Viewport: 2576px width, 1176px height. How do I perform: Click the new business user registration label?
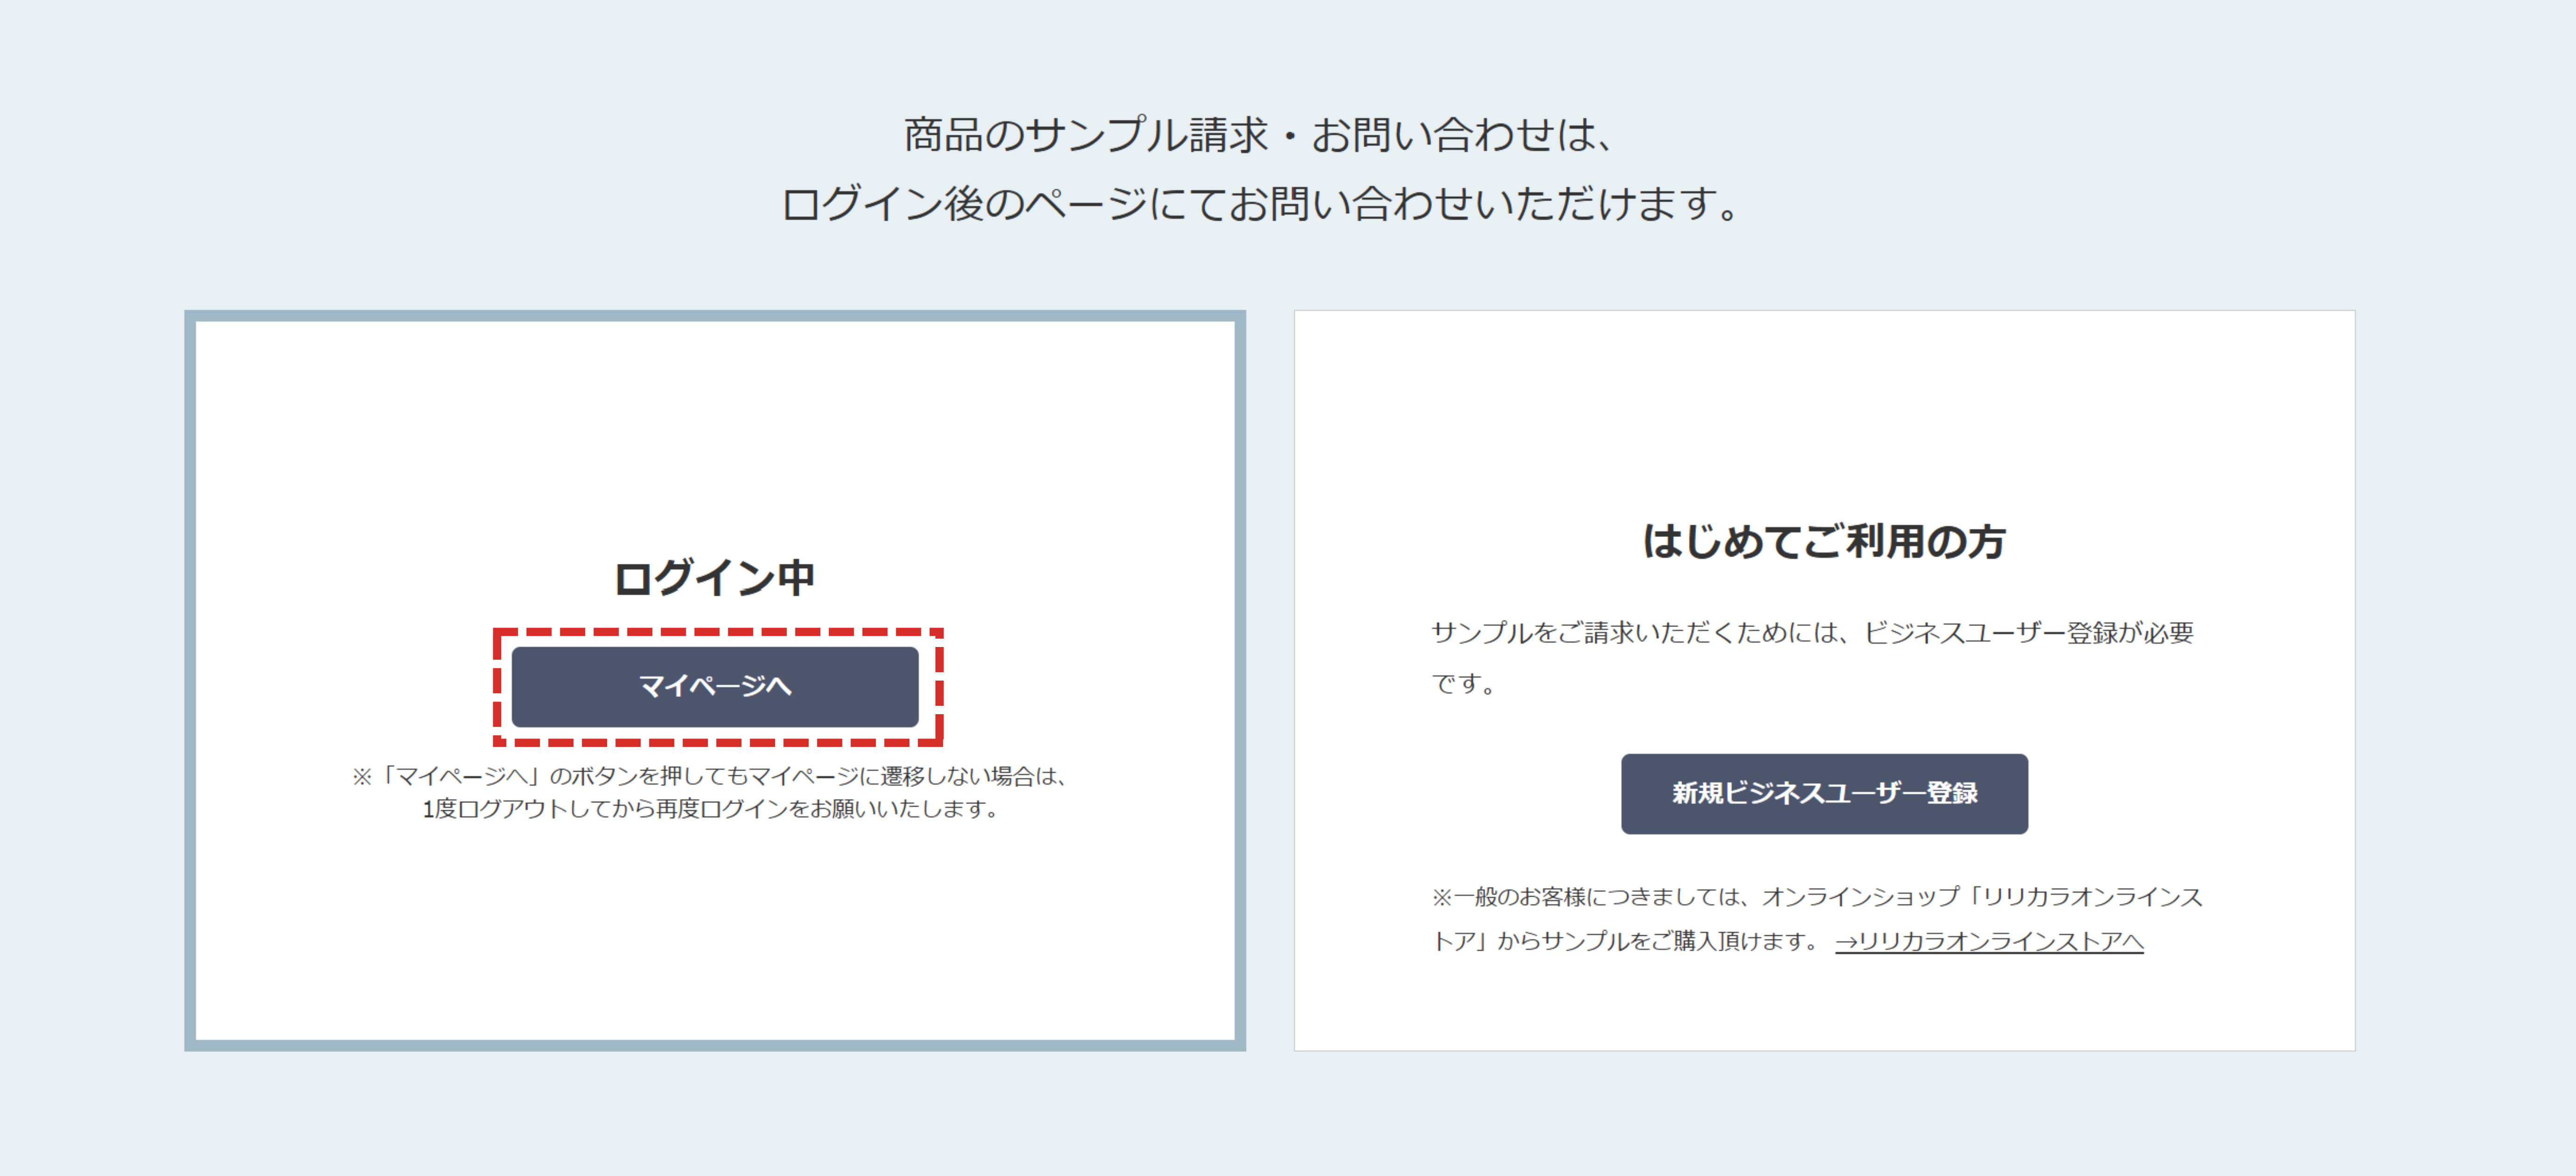coord(1825,795)
